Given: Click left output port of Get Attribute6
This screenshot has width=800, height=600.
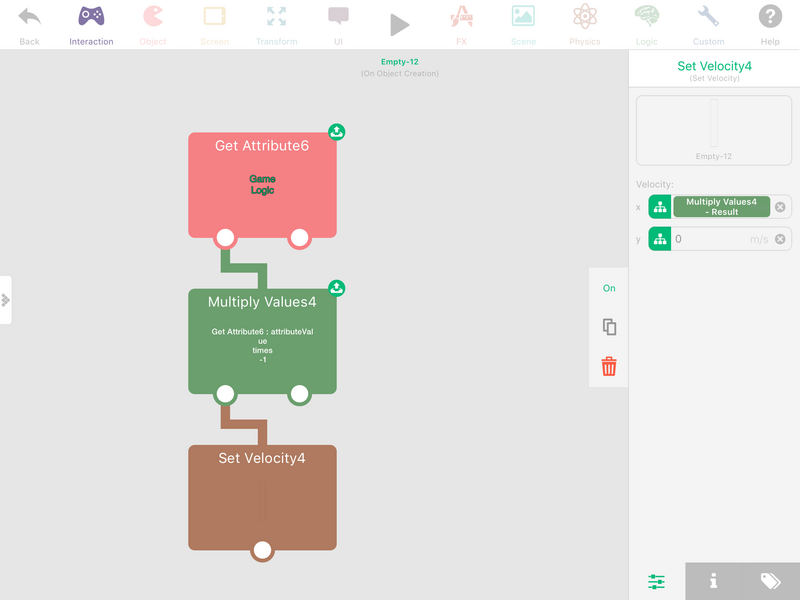Looking at the screenshot, I should [x=226, y=237].
